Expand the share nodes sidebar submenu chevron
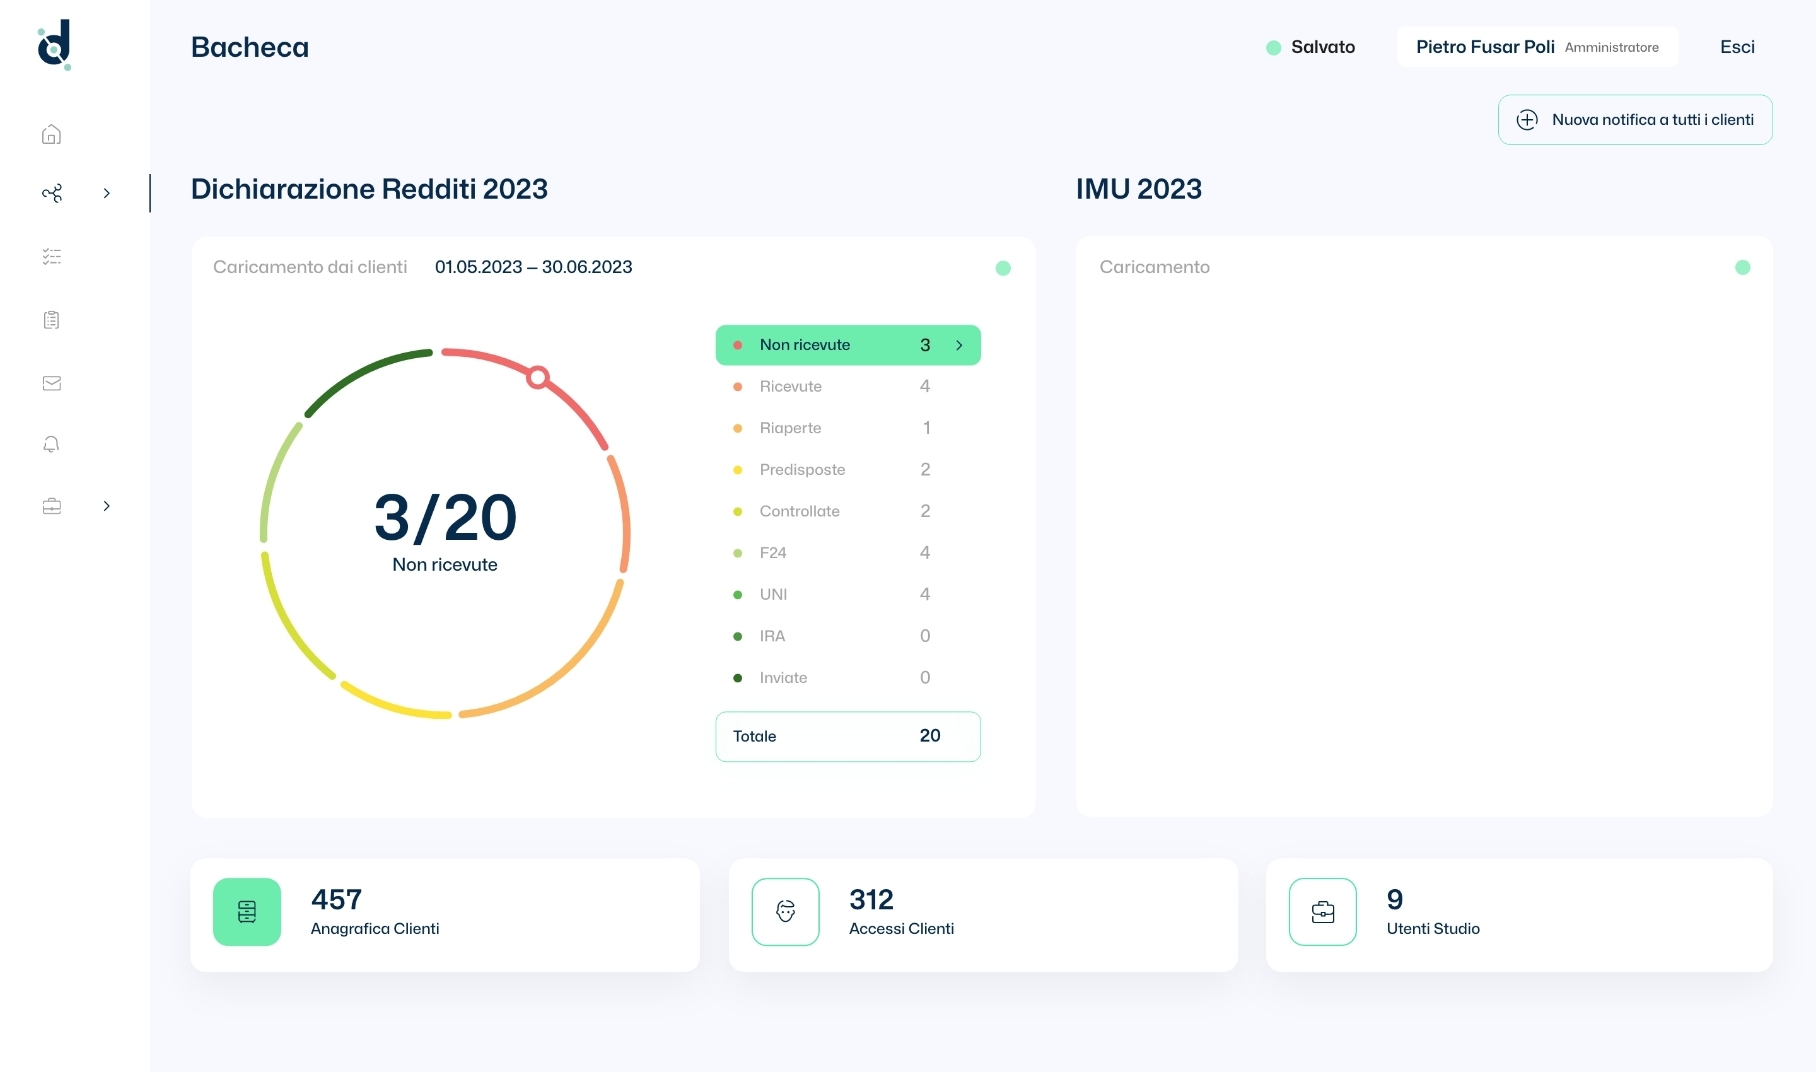Viewport: 1816px width, 1072px height. click(x=107, y=193)
